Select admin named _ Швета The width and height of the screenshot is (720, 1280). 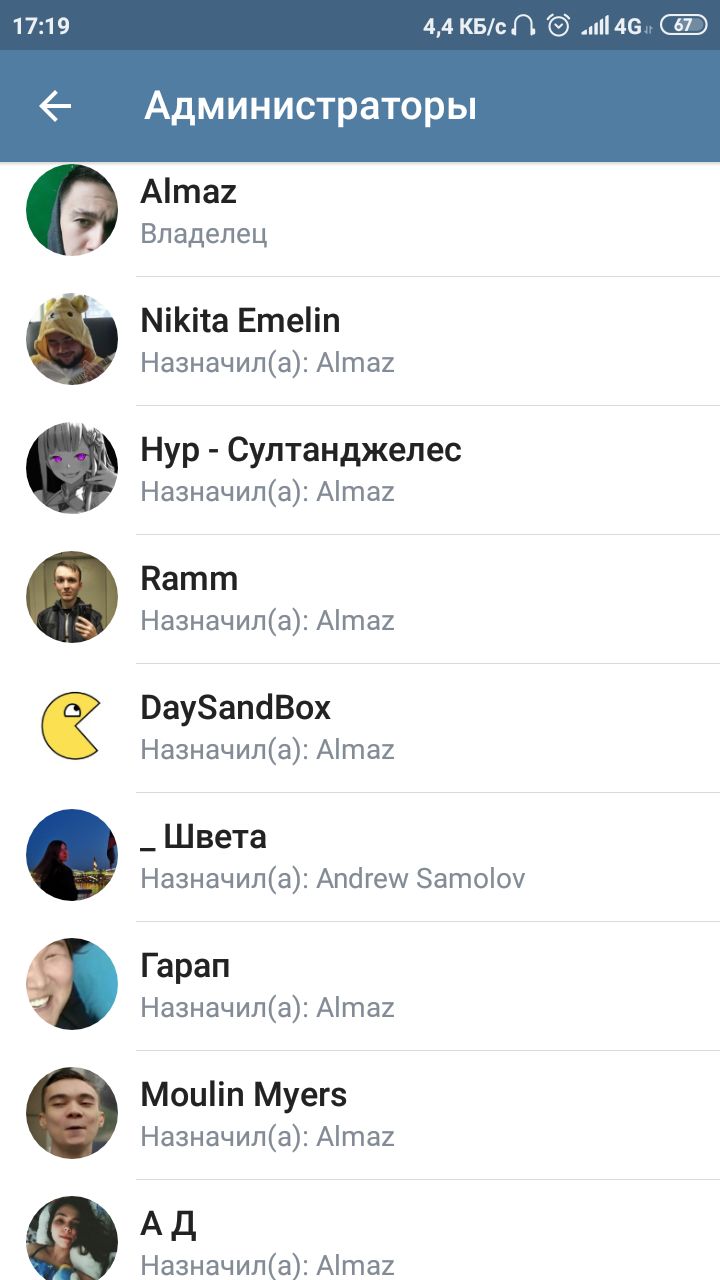[x=360, y=857]
